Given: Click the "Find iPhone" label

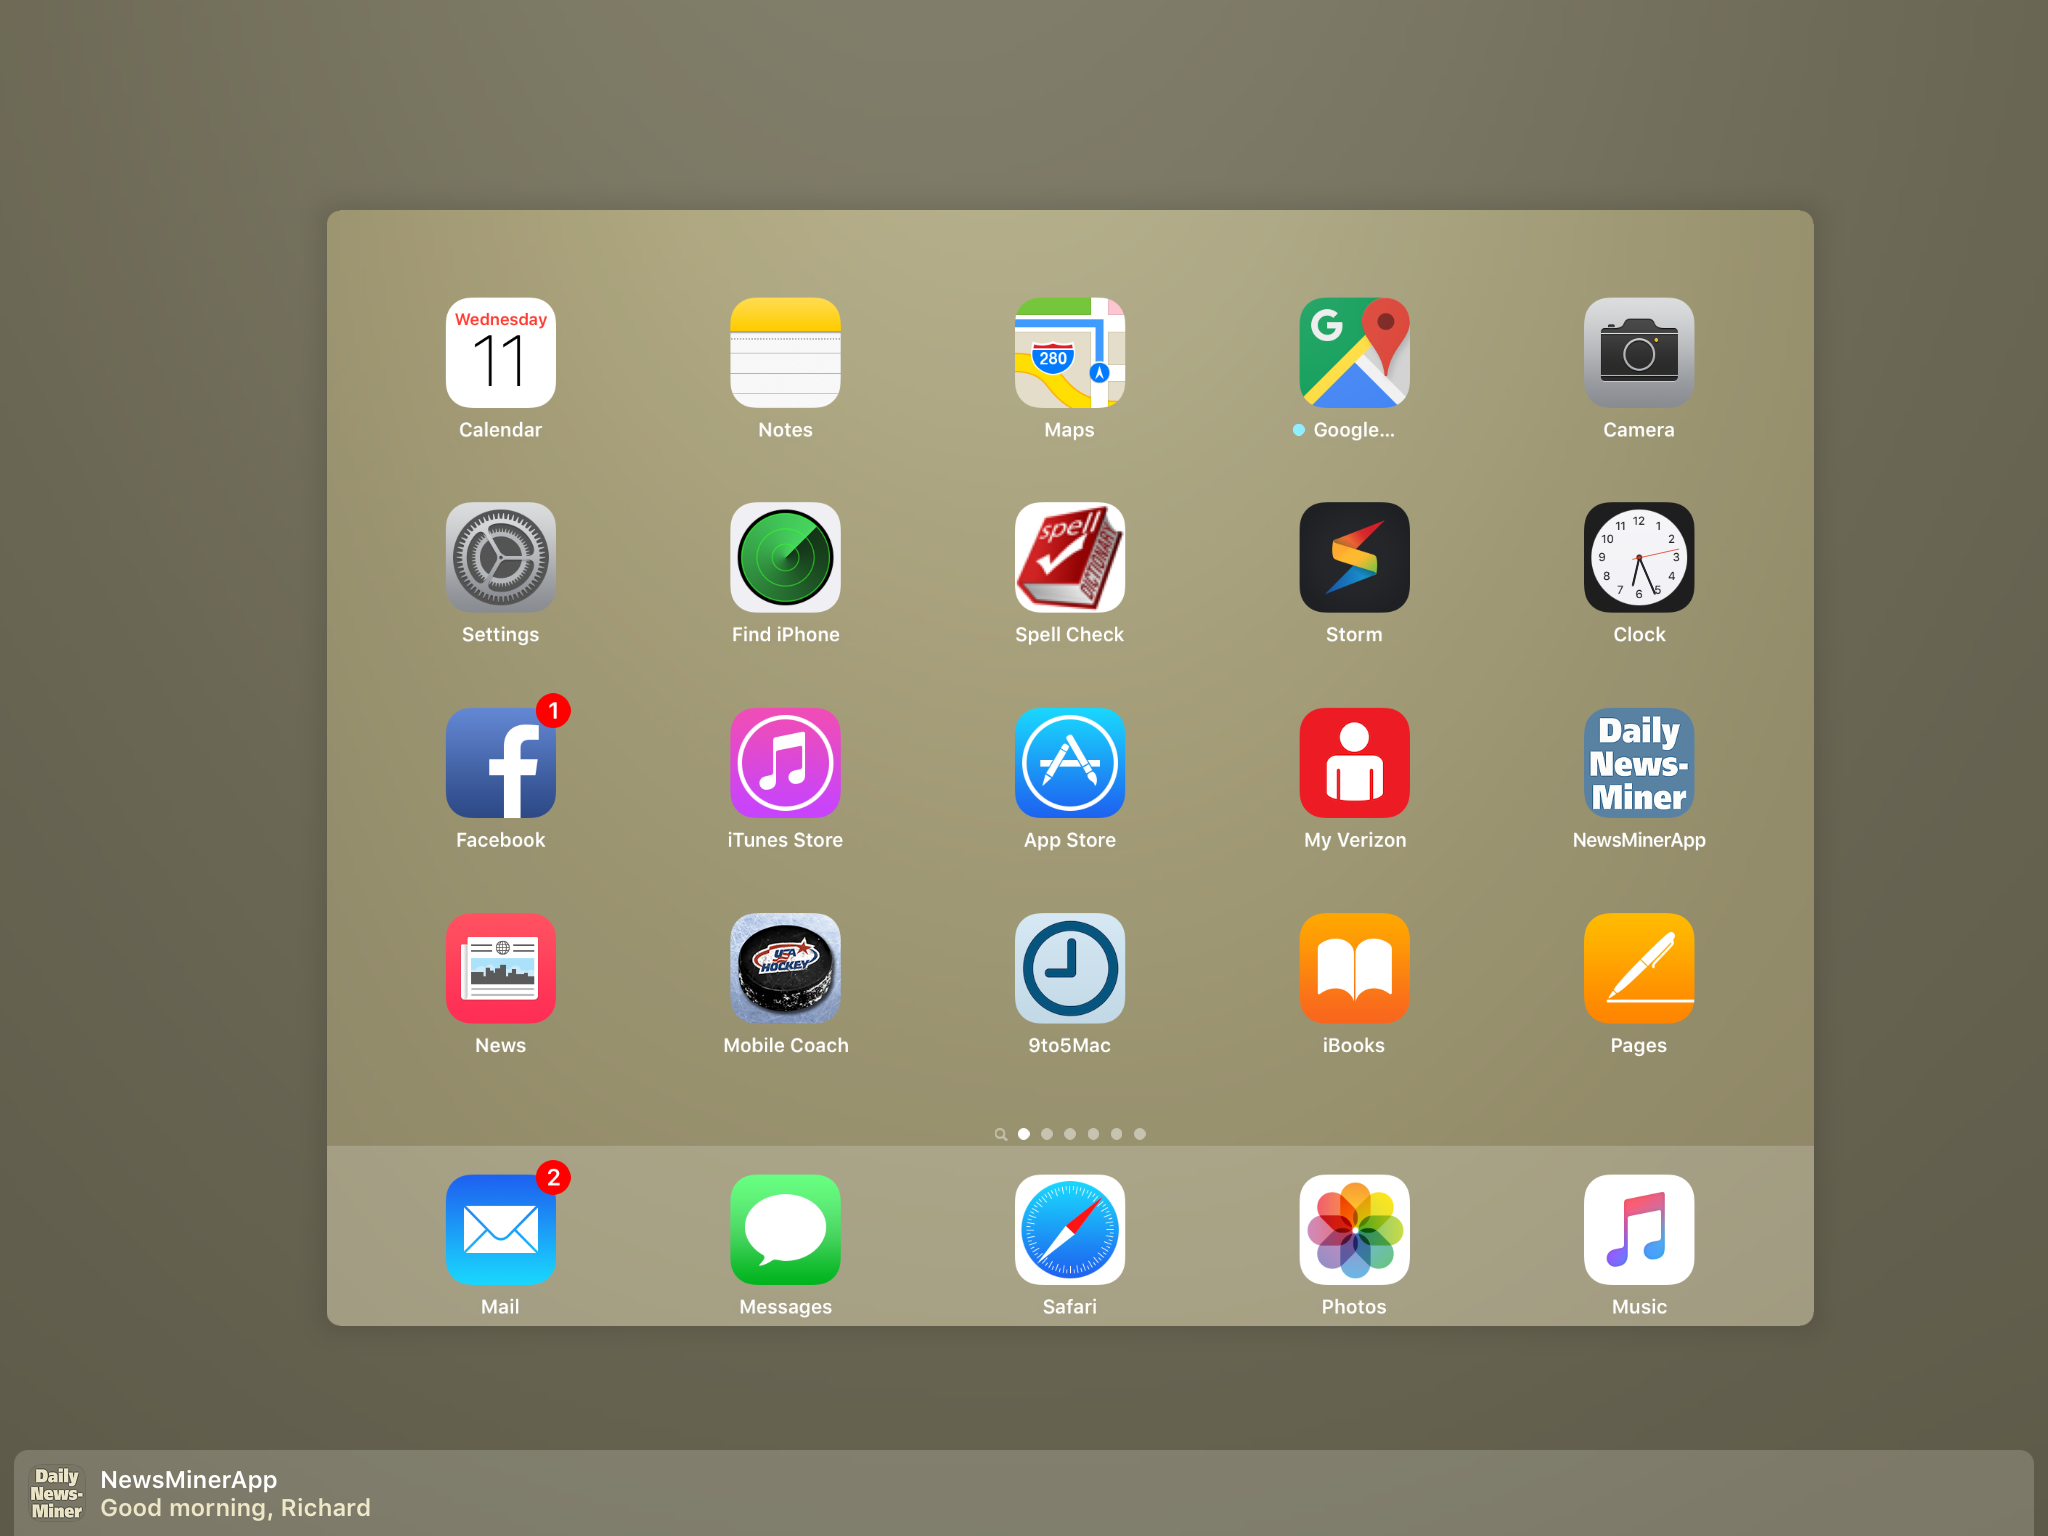Looking at the screenshot, I should click(785, 635).
